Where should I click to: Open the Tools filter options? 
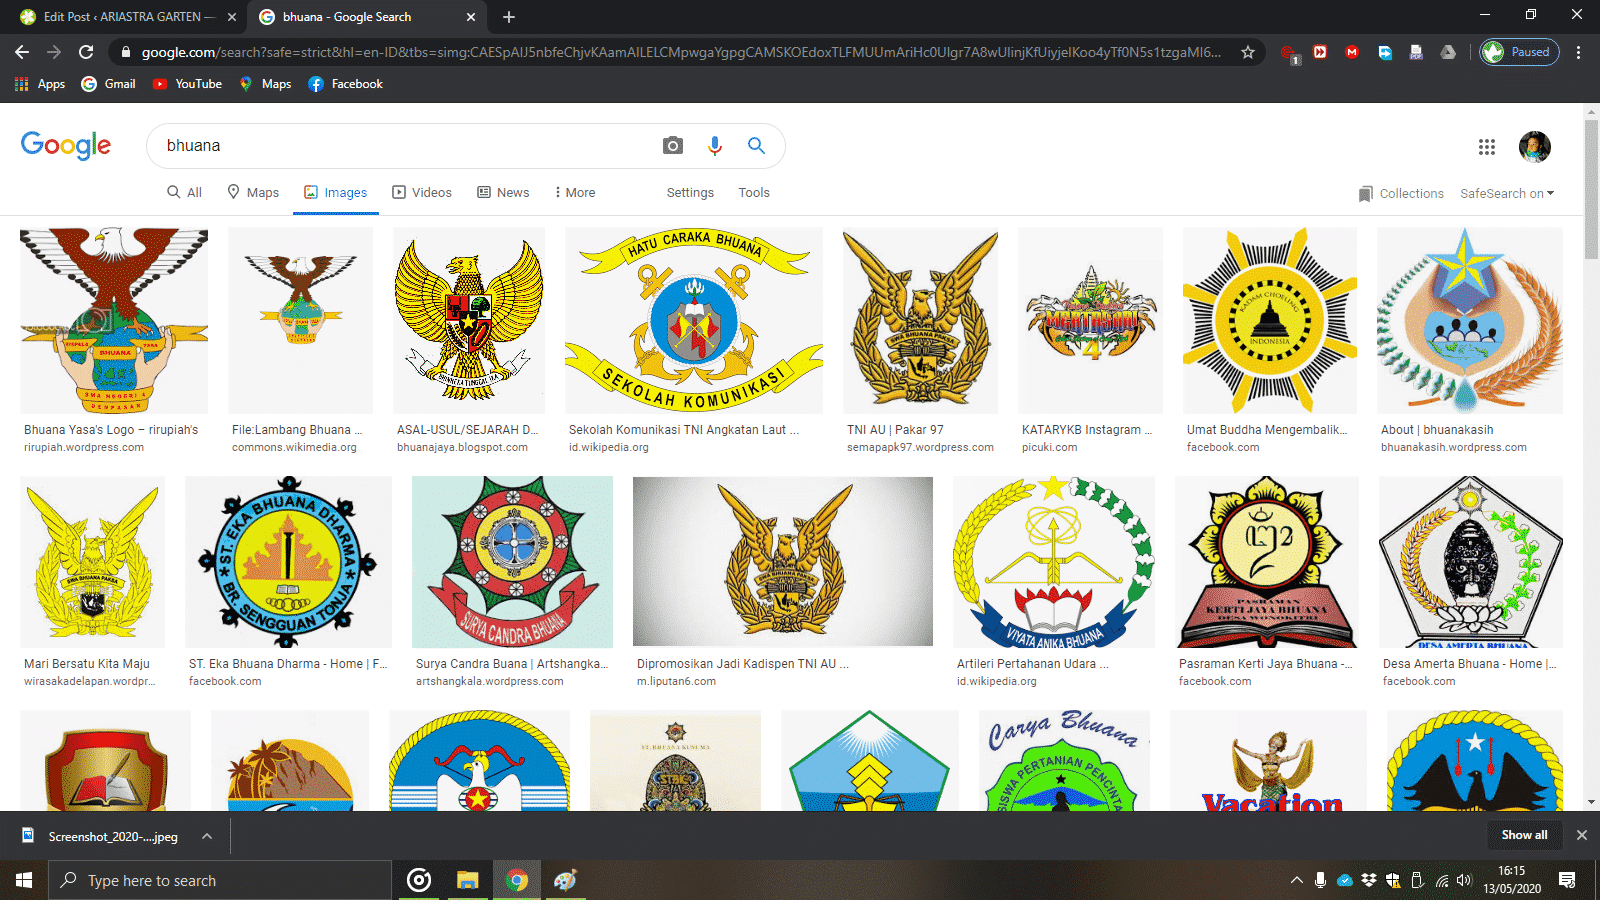click(x=754, y=192)
